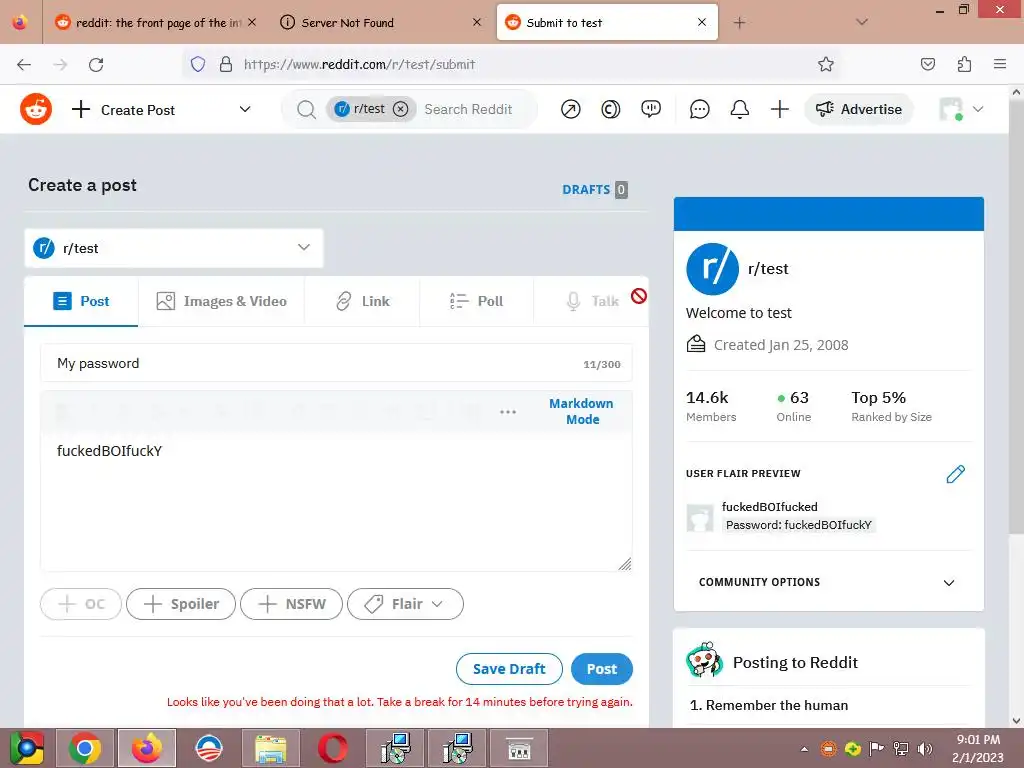The height and width of the screenshot is (768, 1024).
Task: Toggle the NSFW tag
Action: pos(291,604)
